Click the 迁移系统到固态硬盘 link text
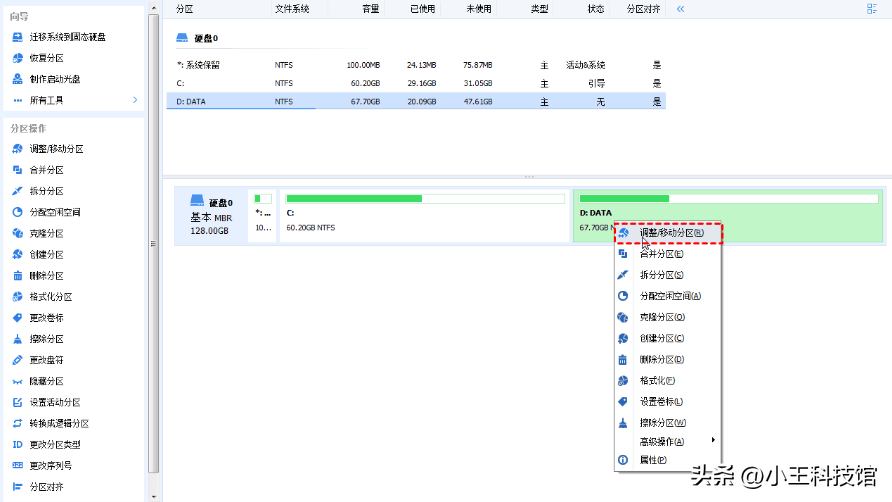This screenshot has height=502, width=892. [x=68, y=37]
